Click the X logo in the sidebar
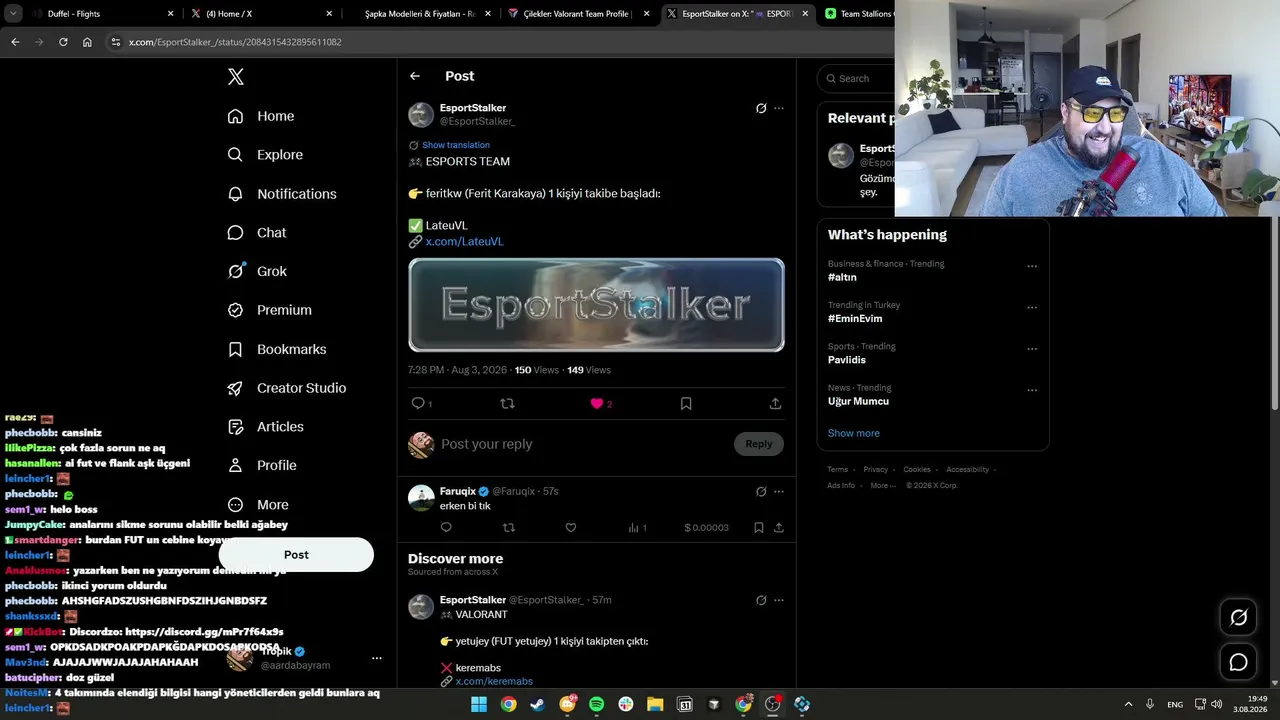 (x=235, y=77)
